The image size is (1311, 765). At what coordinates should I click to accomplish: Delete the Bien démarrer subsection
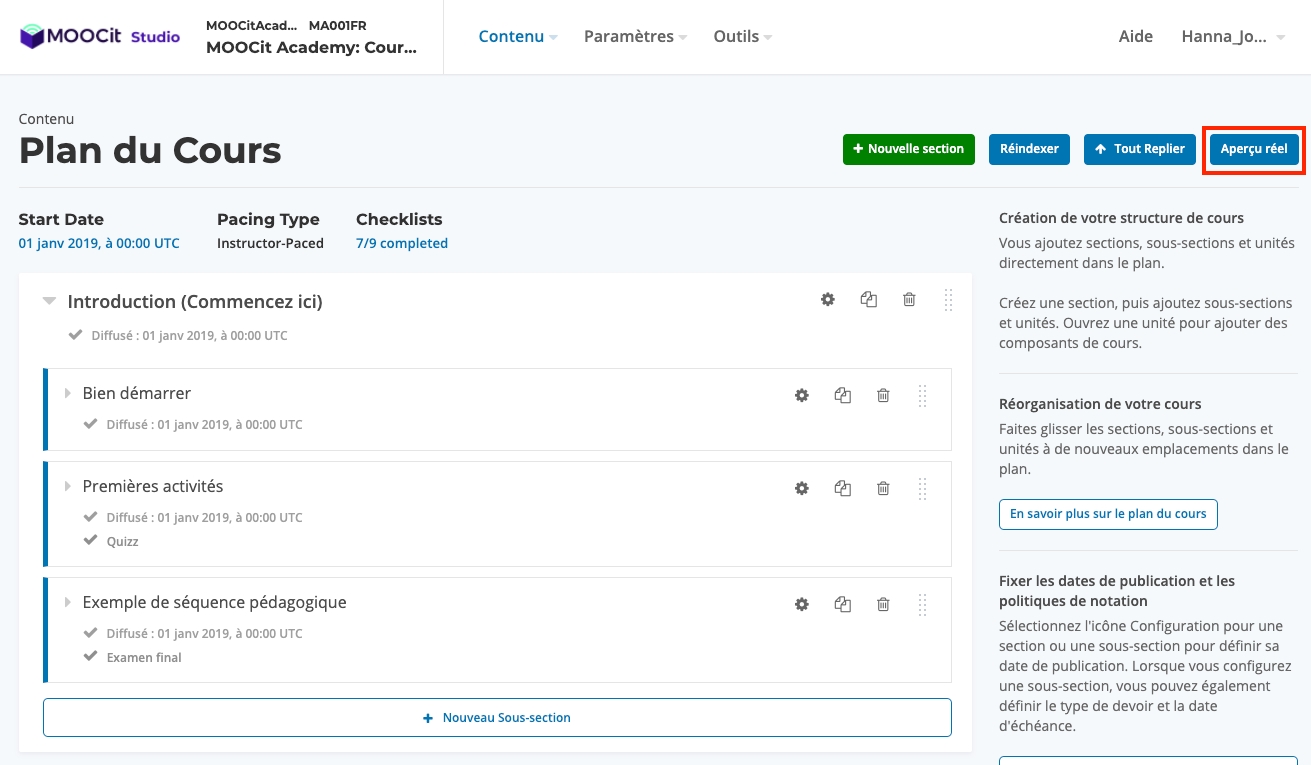(x=883, y=395)
